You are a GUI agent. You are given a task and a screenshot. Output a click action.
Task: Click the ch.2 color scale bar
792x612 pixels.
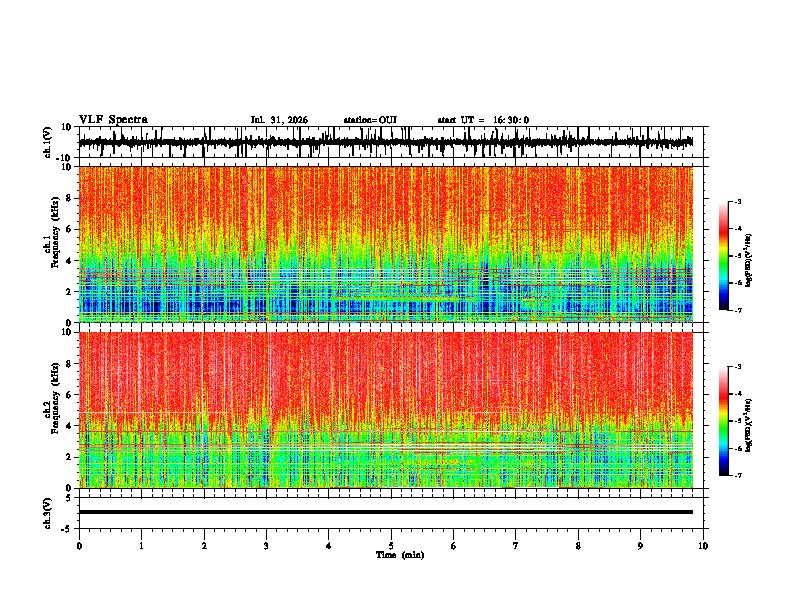point(724,421)
